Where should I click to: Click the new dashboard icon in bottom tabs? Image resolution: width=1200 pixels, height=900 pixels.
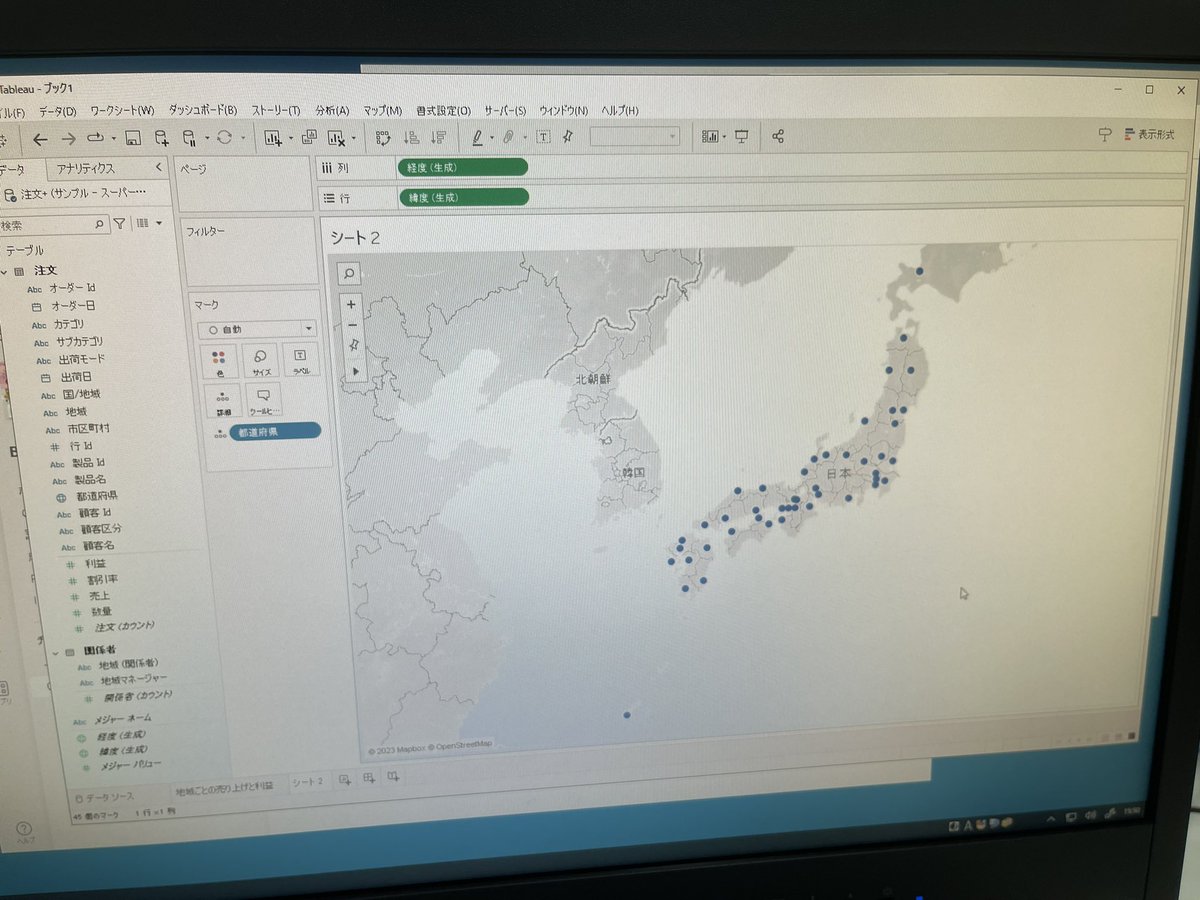point(369,778)
